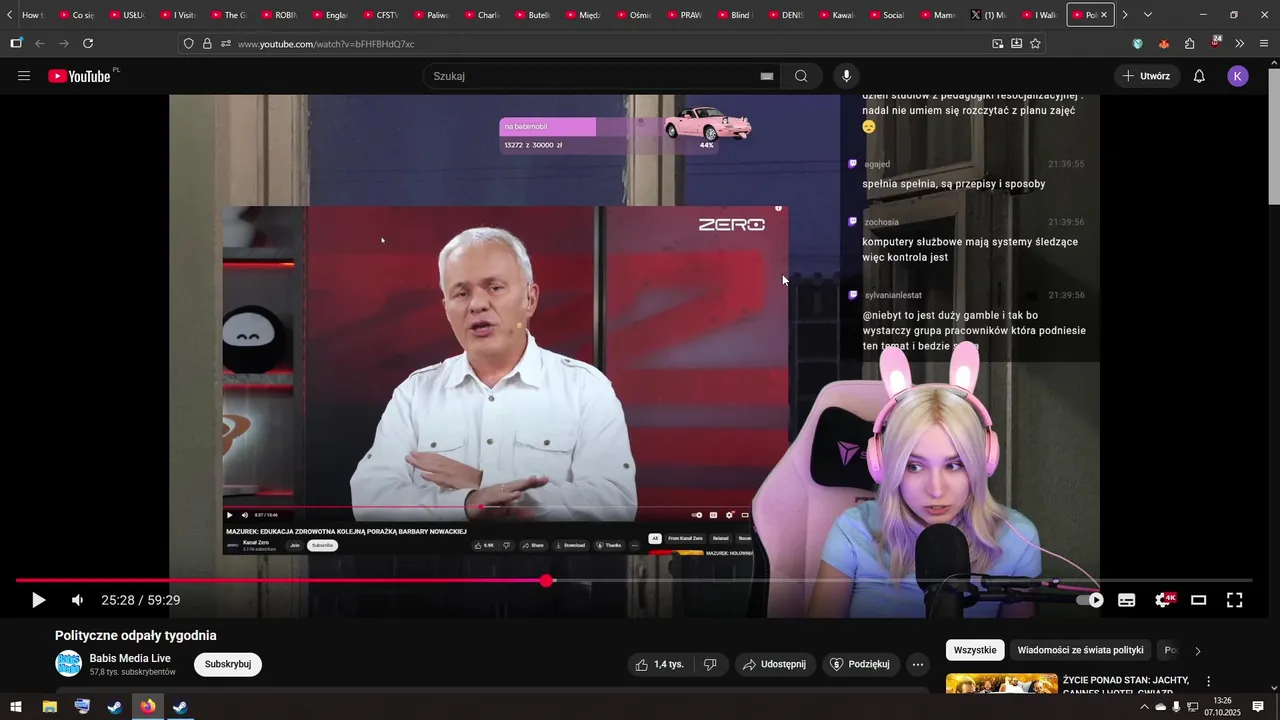The height and width of the screenshot is (720, 1280).
Task: List all tabs dropdown arrow
Action: [x=1147, y=15]
